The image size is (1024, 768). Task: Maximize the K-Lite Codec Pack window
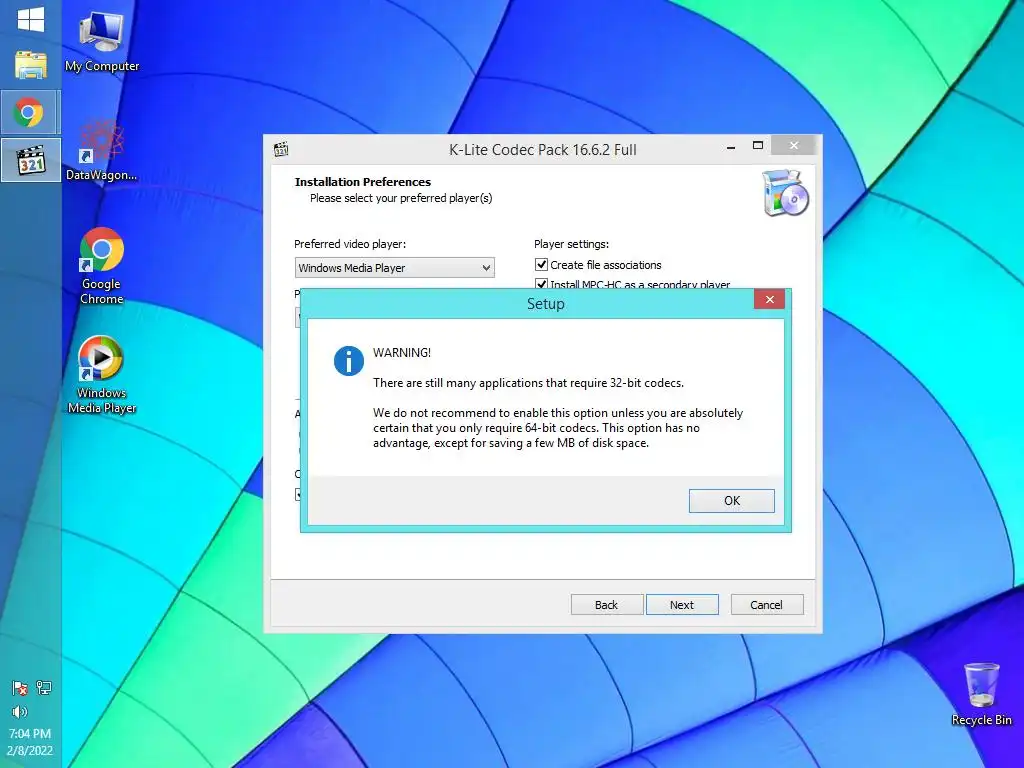758,146
